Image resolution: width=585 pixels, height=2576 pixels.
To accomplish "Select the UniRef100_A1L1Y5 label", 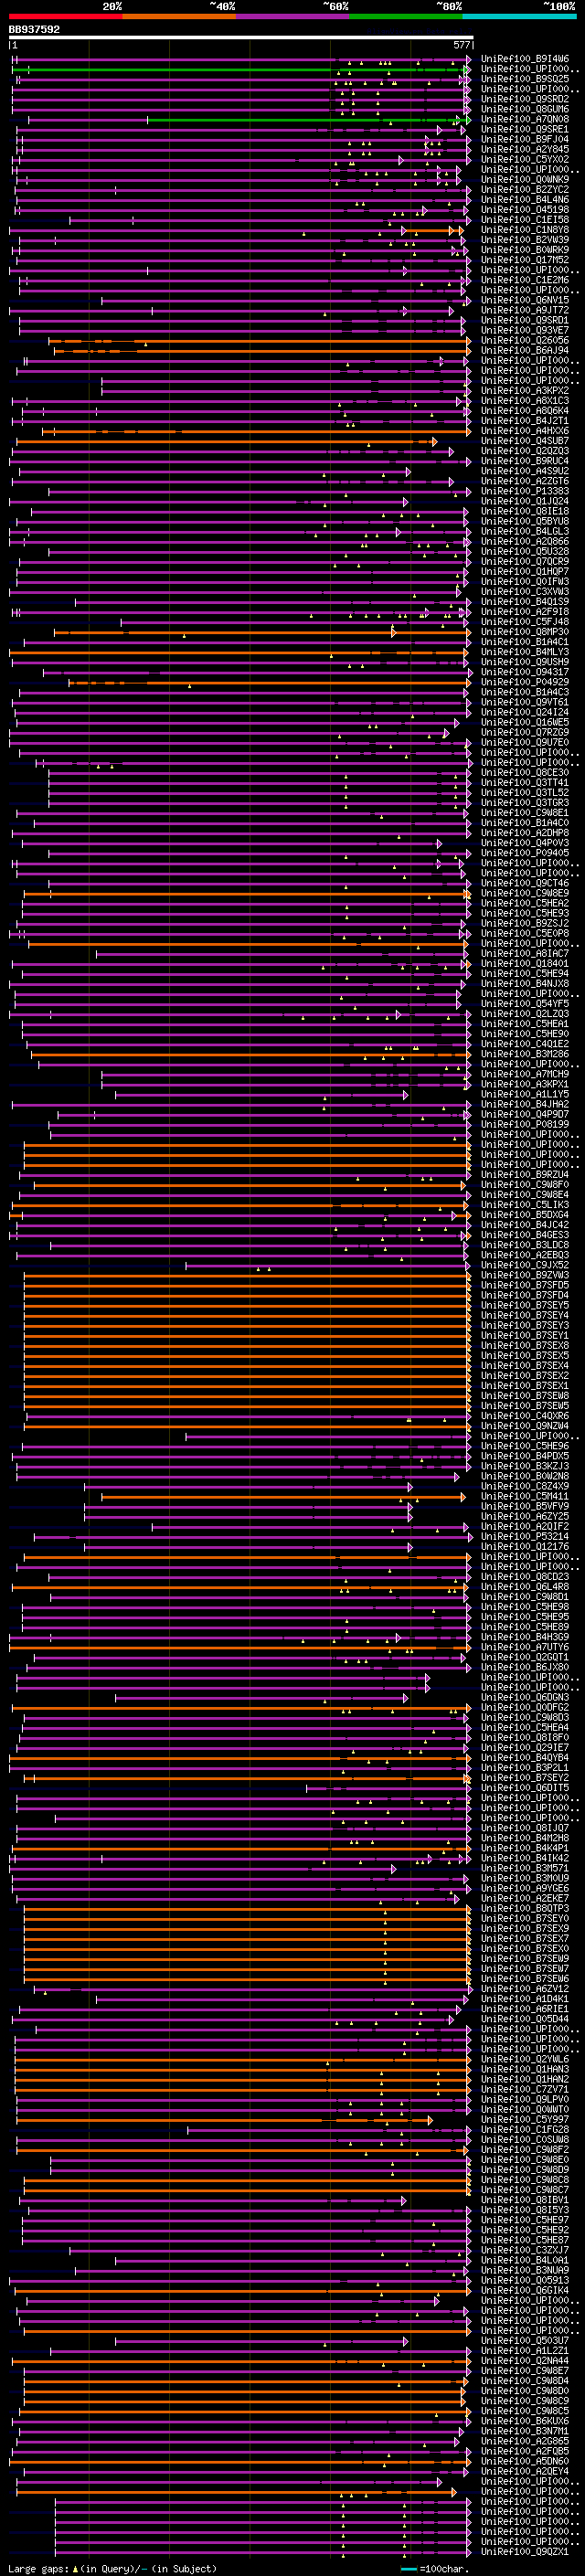I will (x=525, y=1094).
